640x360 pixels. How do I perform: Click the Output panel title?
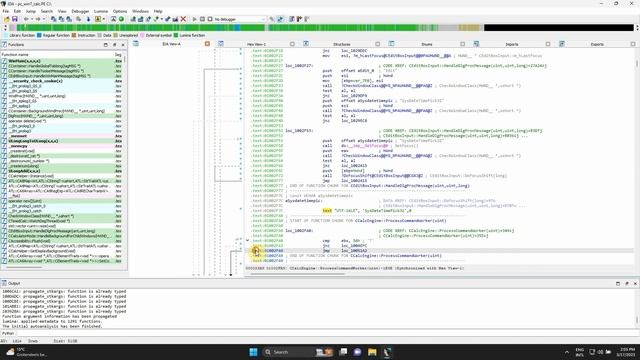pyautogui.click(x=14, y=283)
